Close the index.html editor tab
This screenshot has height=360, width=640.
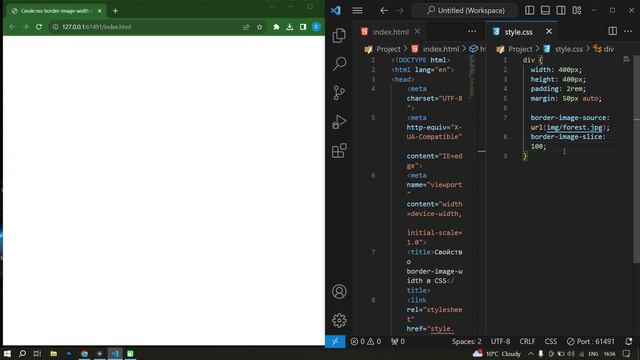417,31
